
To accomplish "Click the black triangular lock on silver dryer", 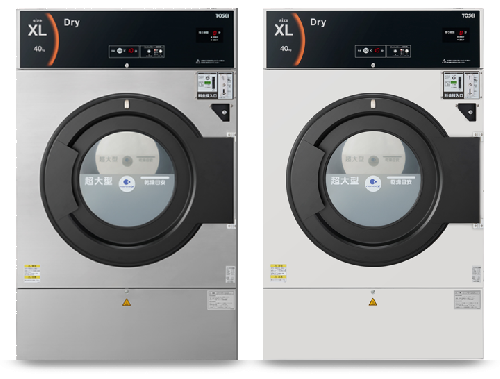I will click(x=222, y=112).
